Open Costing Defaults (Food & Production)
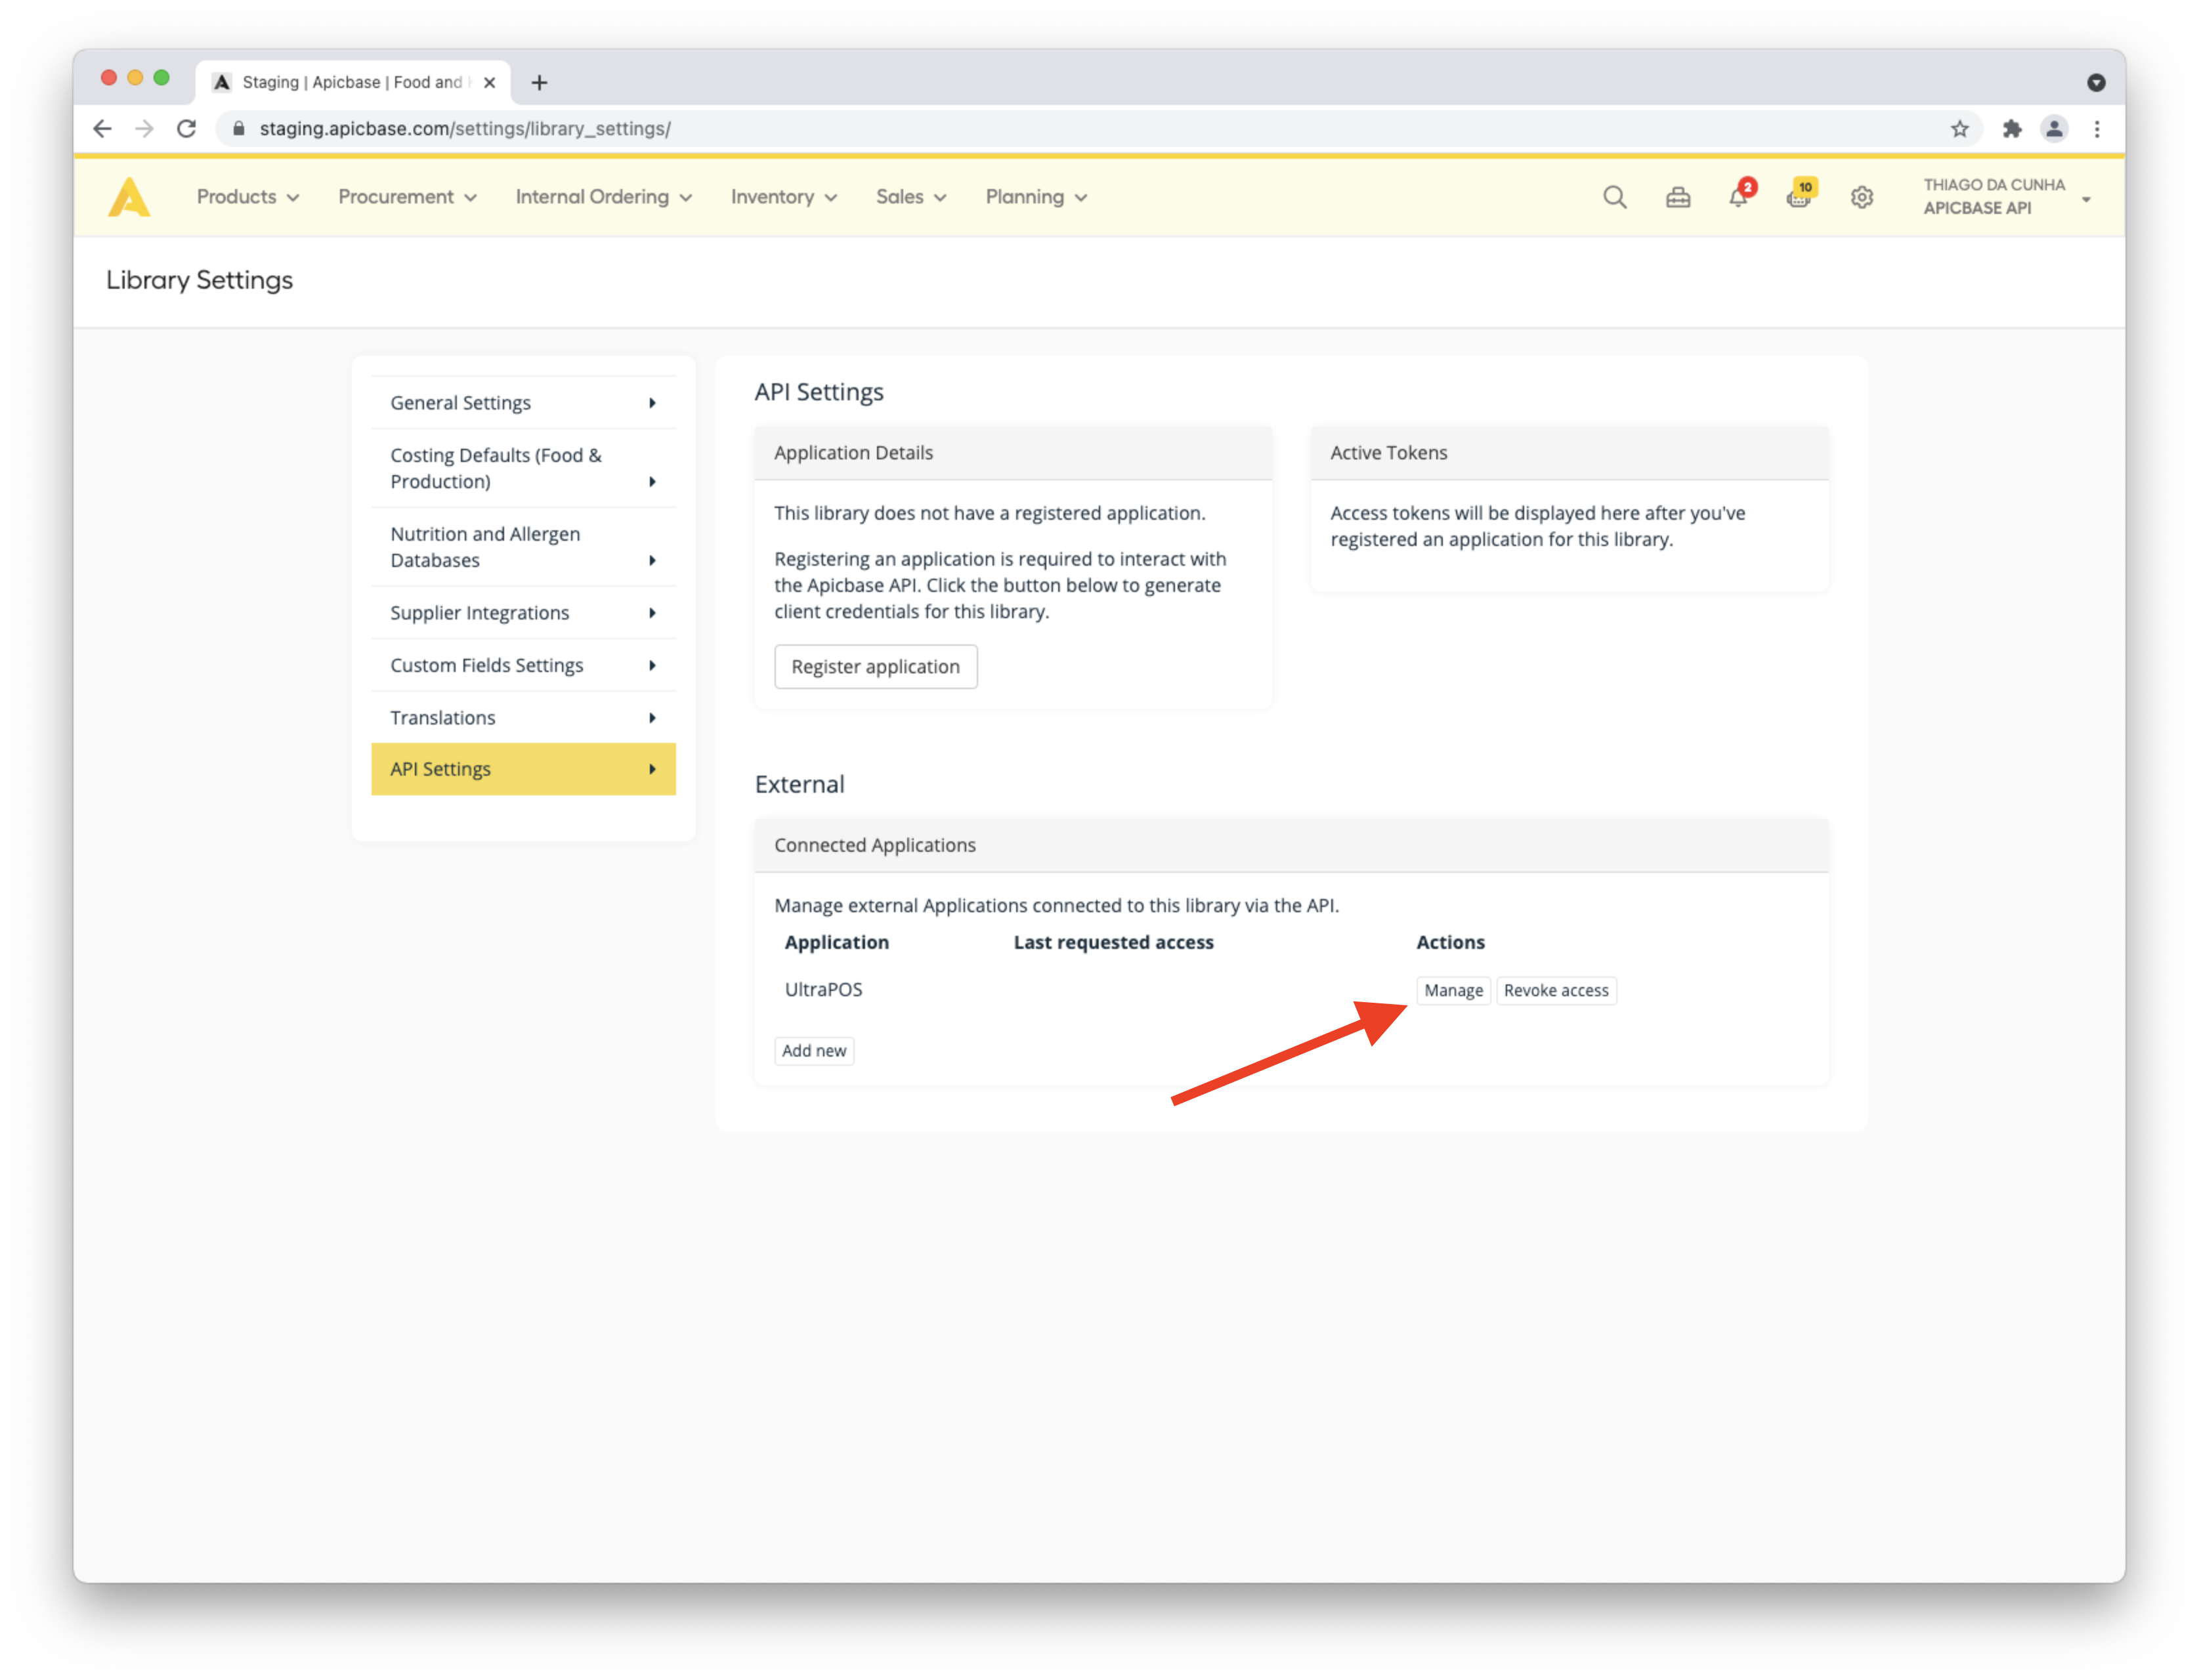 (523, 468)
